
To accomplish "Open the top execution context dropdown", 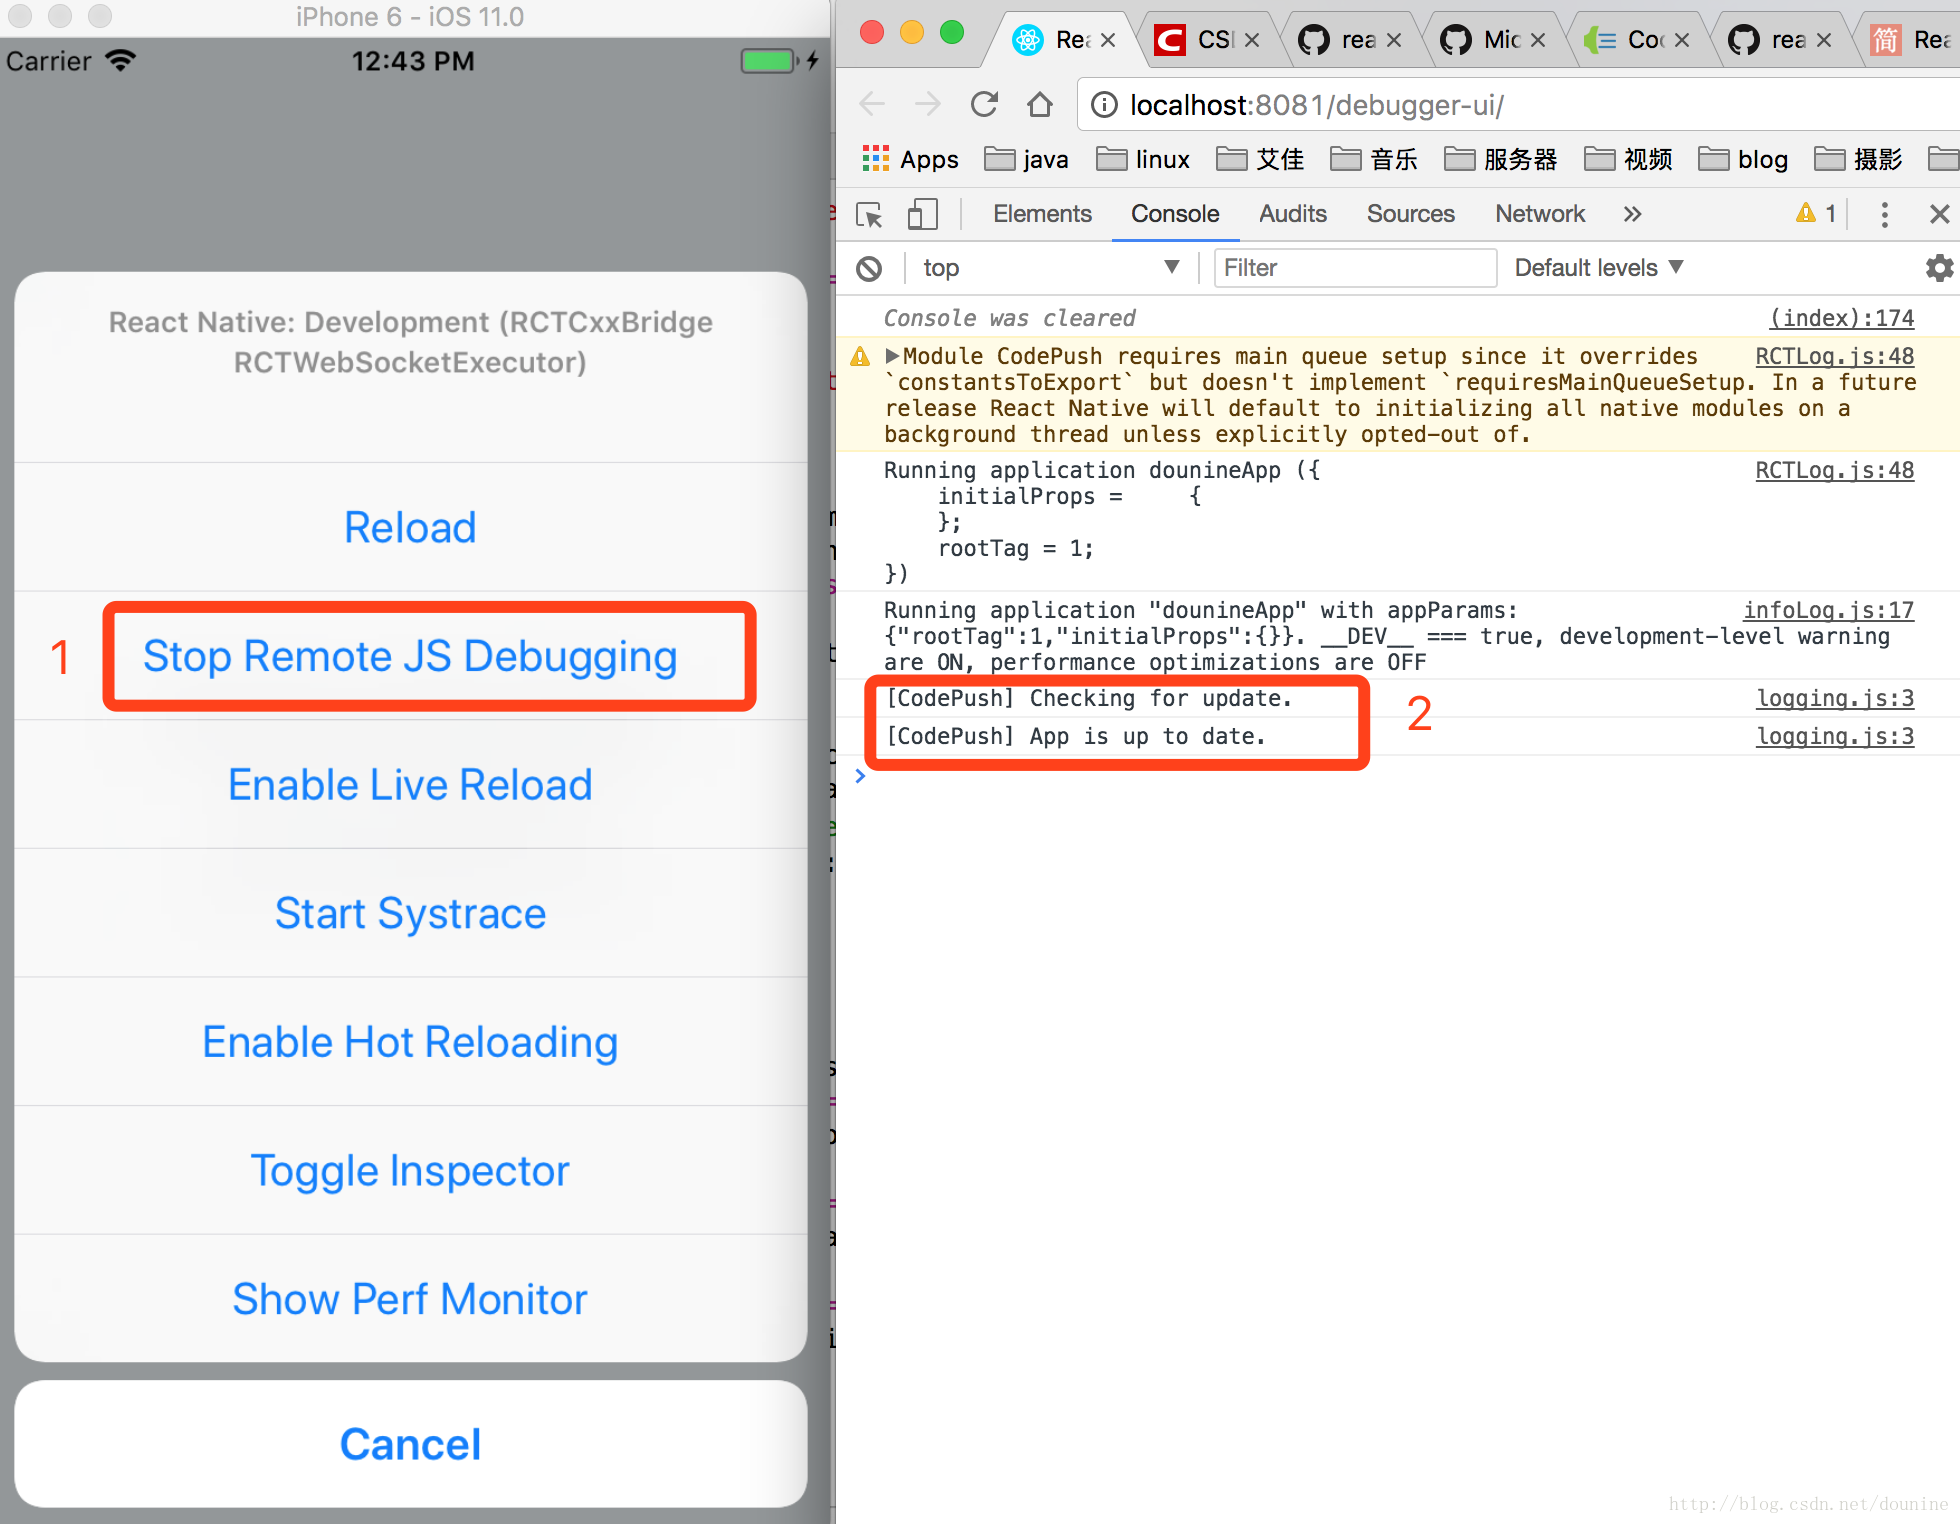I will [x=1052, y=268].
